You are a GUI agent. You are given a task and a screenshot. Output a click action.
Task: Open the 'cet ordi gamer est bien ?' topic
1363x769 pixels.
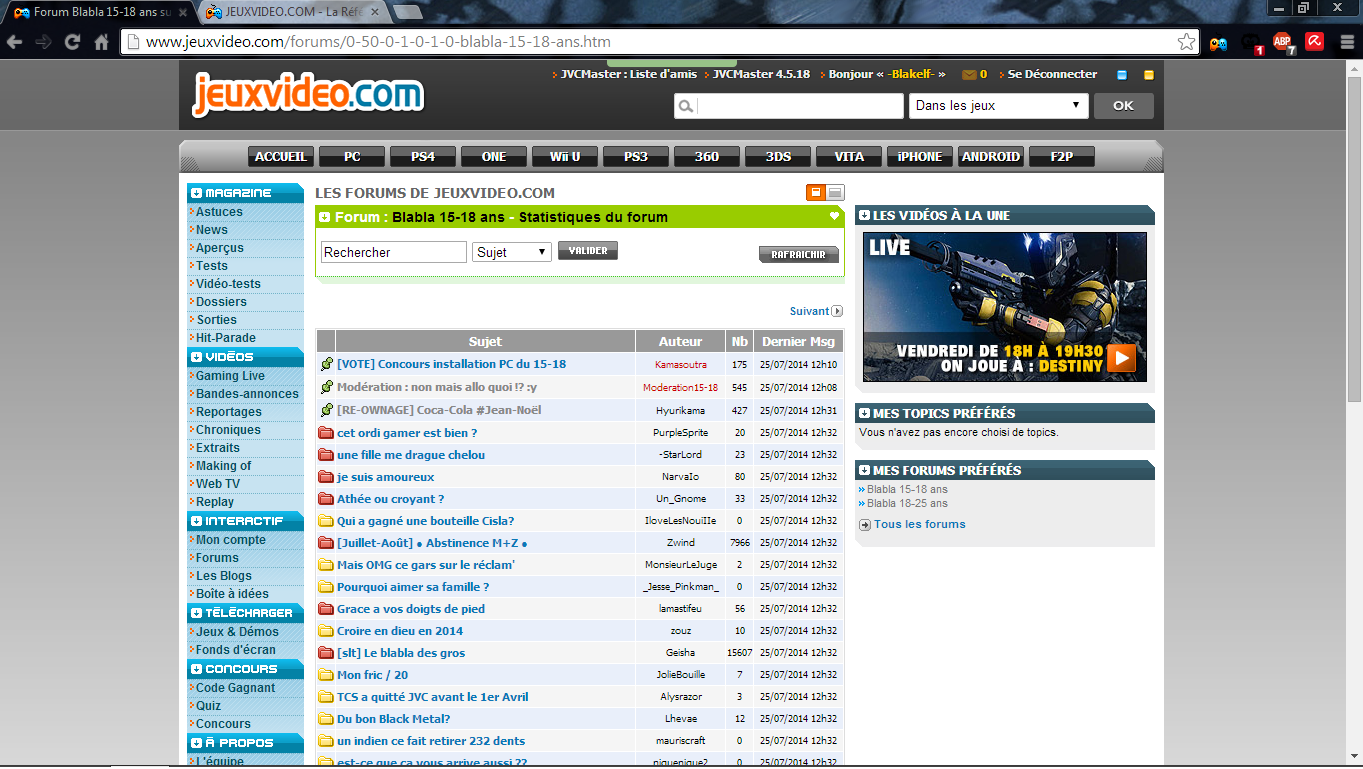click(407, 433)
